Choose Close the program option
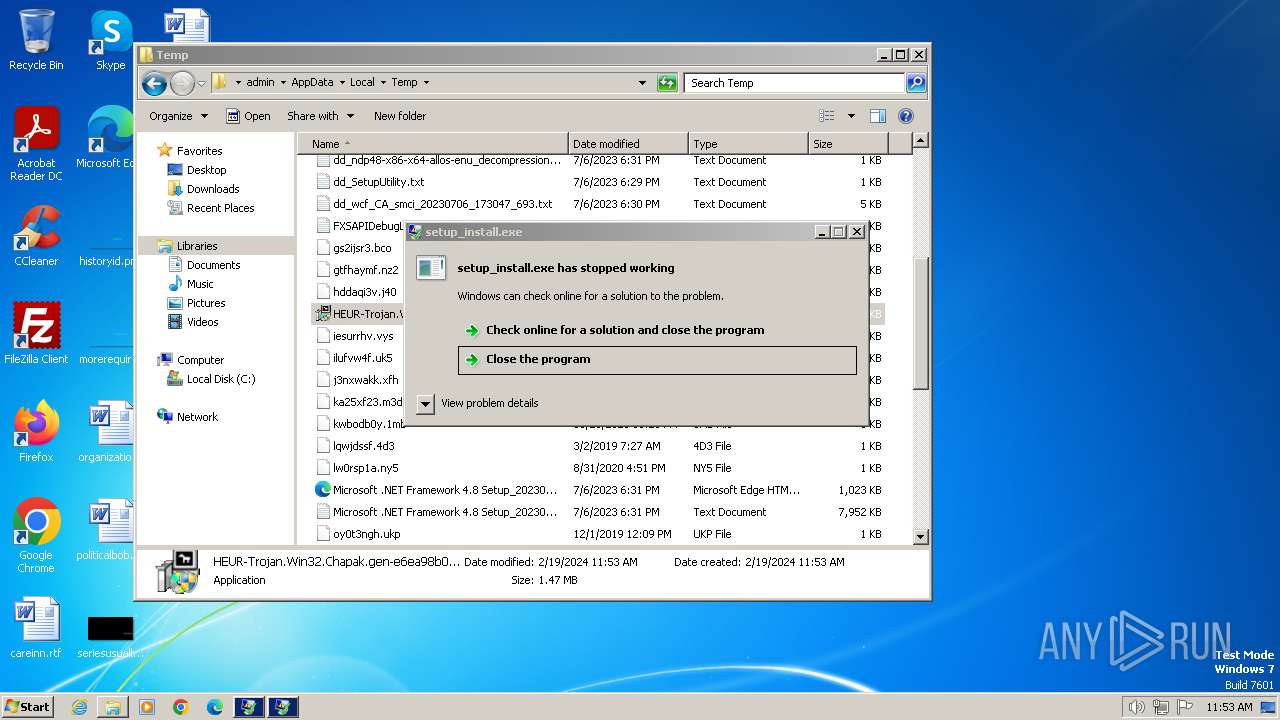The image size is (1280, 720). [x=657, y=360]
